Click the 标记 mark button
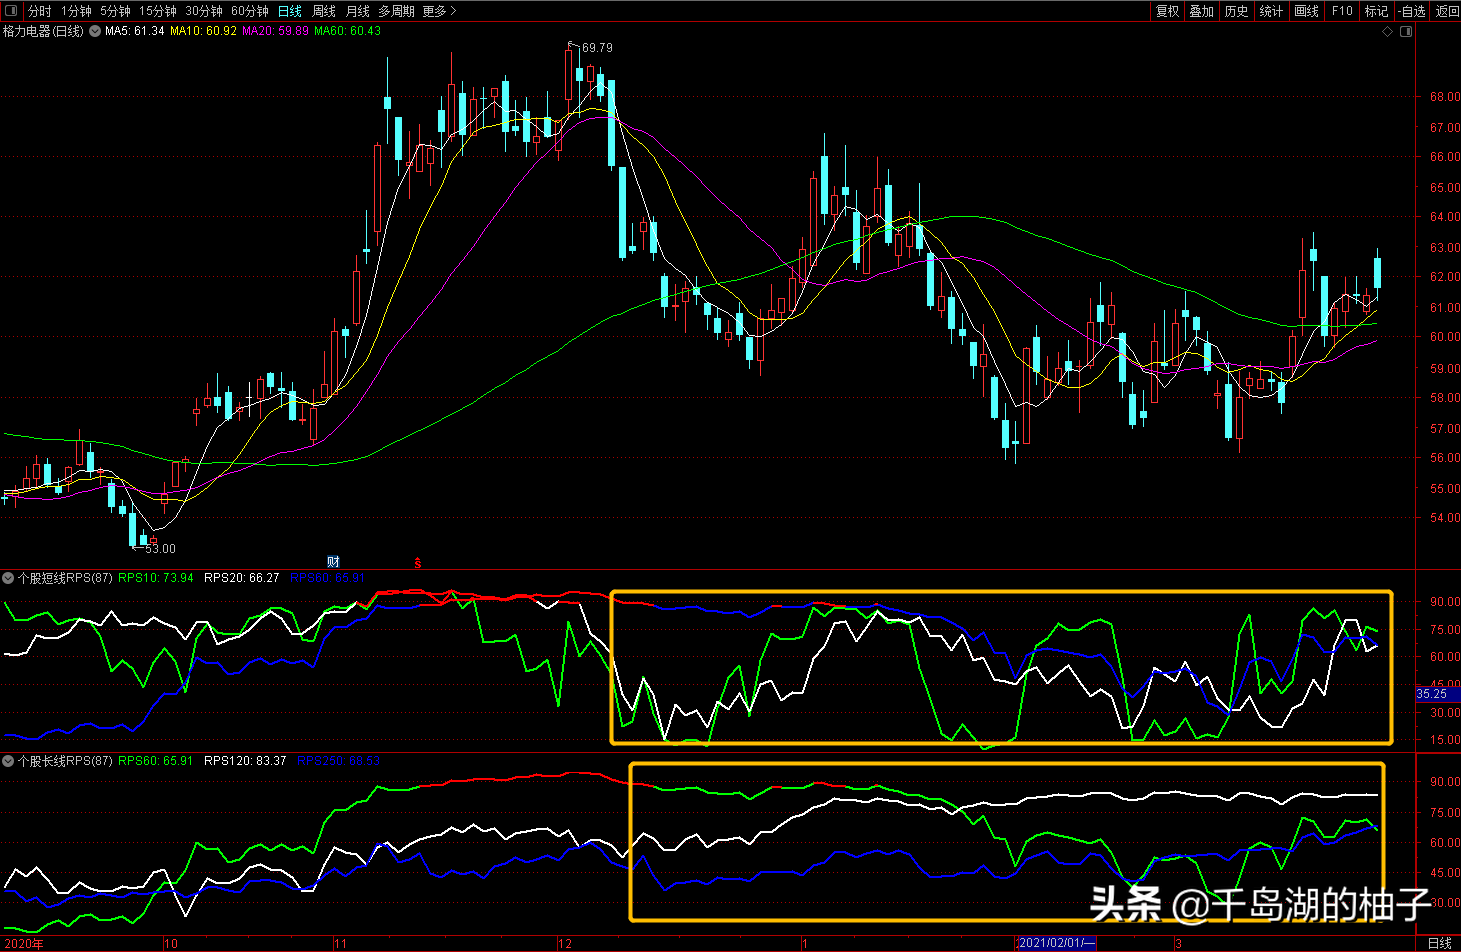The height and width of the screenshot is (952, 1461). point(1377,11)
